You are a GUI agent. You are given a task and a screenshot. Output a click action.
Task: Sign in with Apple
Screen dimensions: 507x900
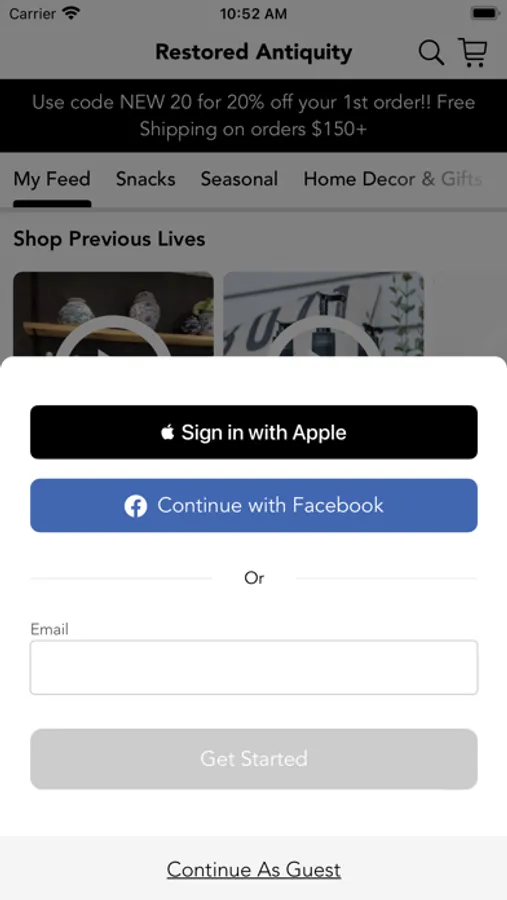(254, 432)
